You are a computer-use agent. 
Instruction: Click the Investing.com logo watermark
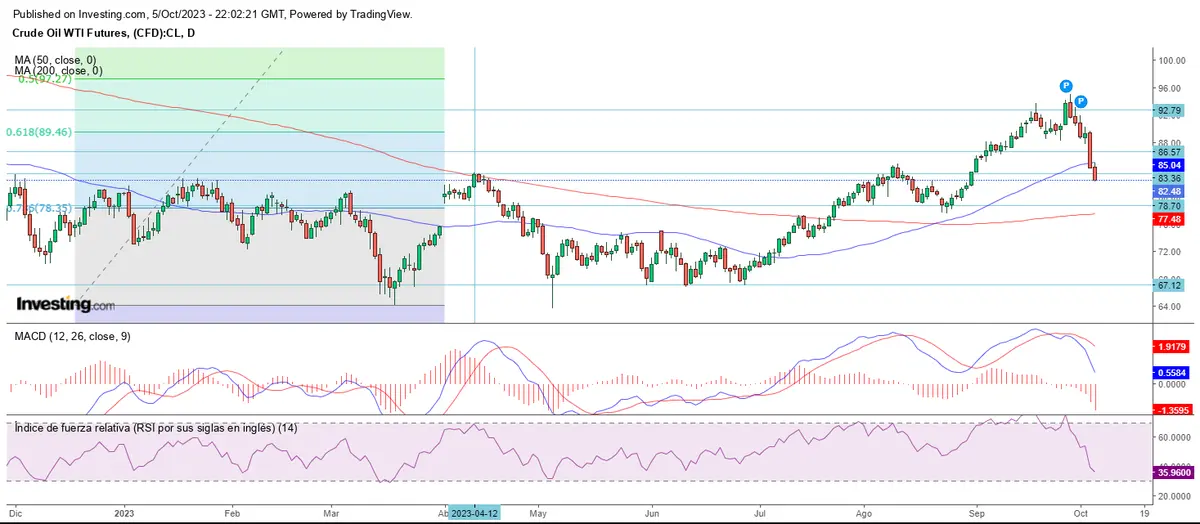click(x=66, y=303)
